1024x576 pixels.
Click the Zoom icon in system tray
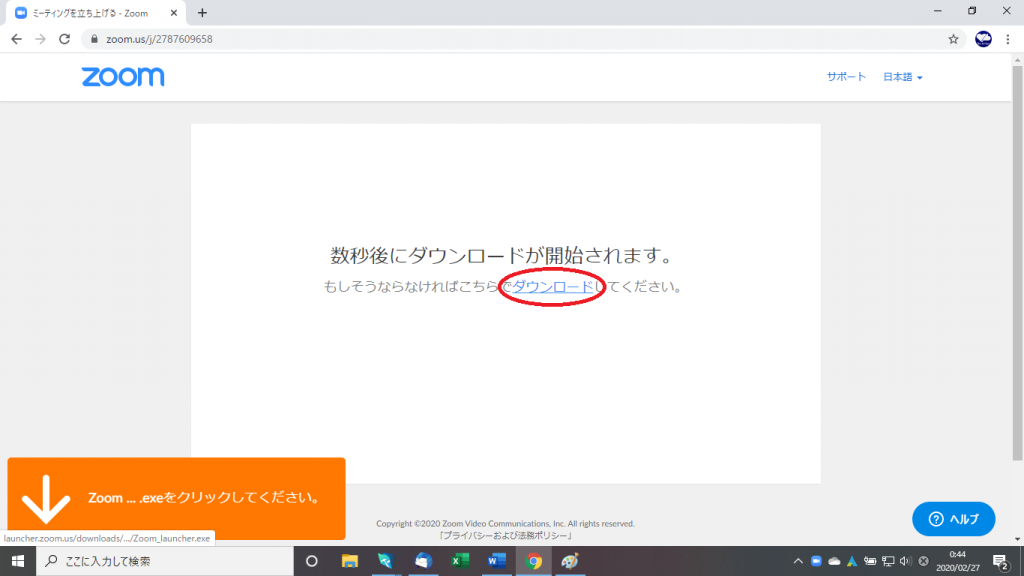pos(816,561)
